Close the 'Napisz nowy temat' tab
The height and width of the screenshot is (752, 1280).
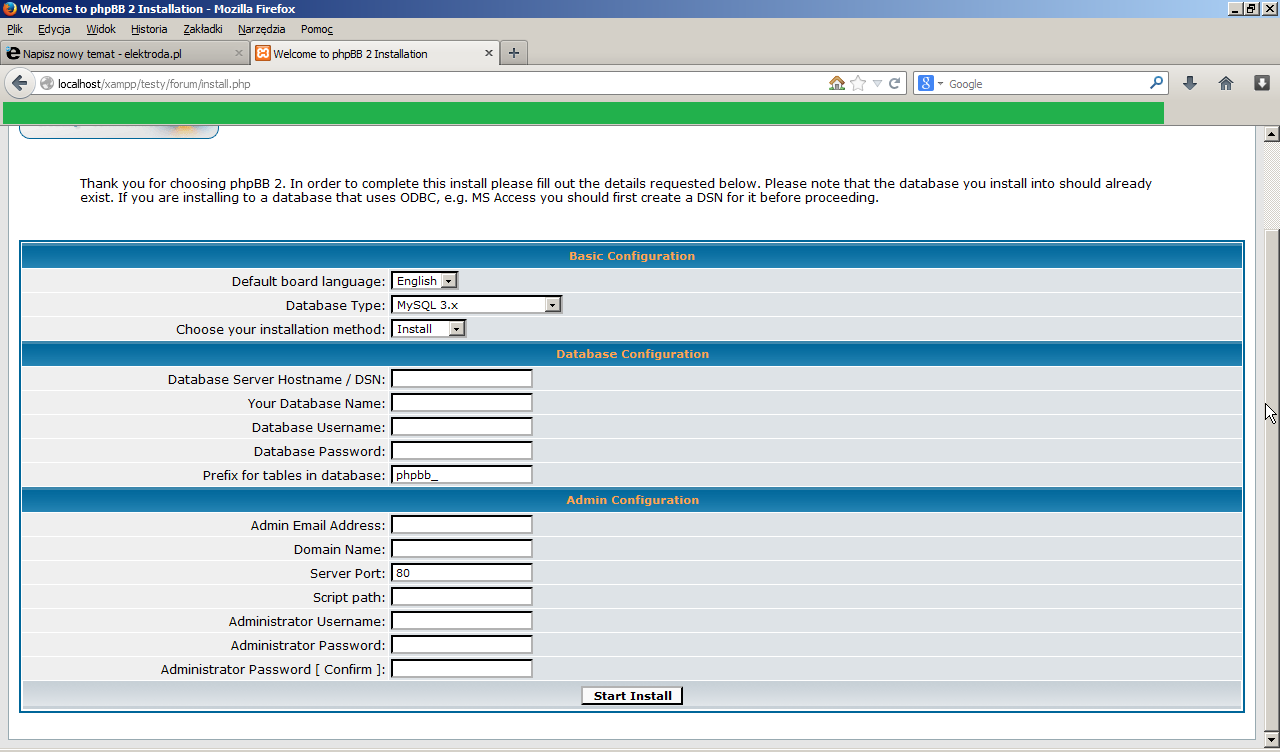click(239, 53)
